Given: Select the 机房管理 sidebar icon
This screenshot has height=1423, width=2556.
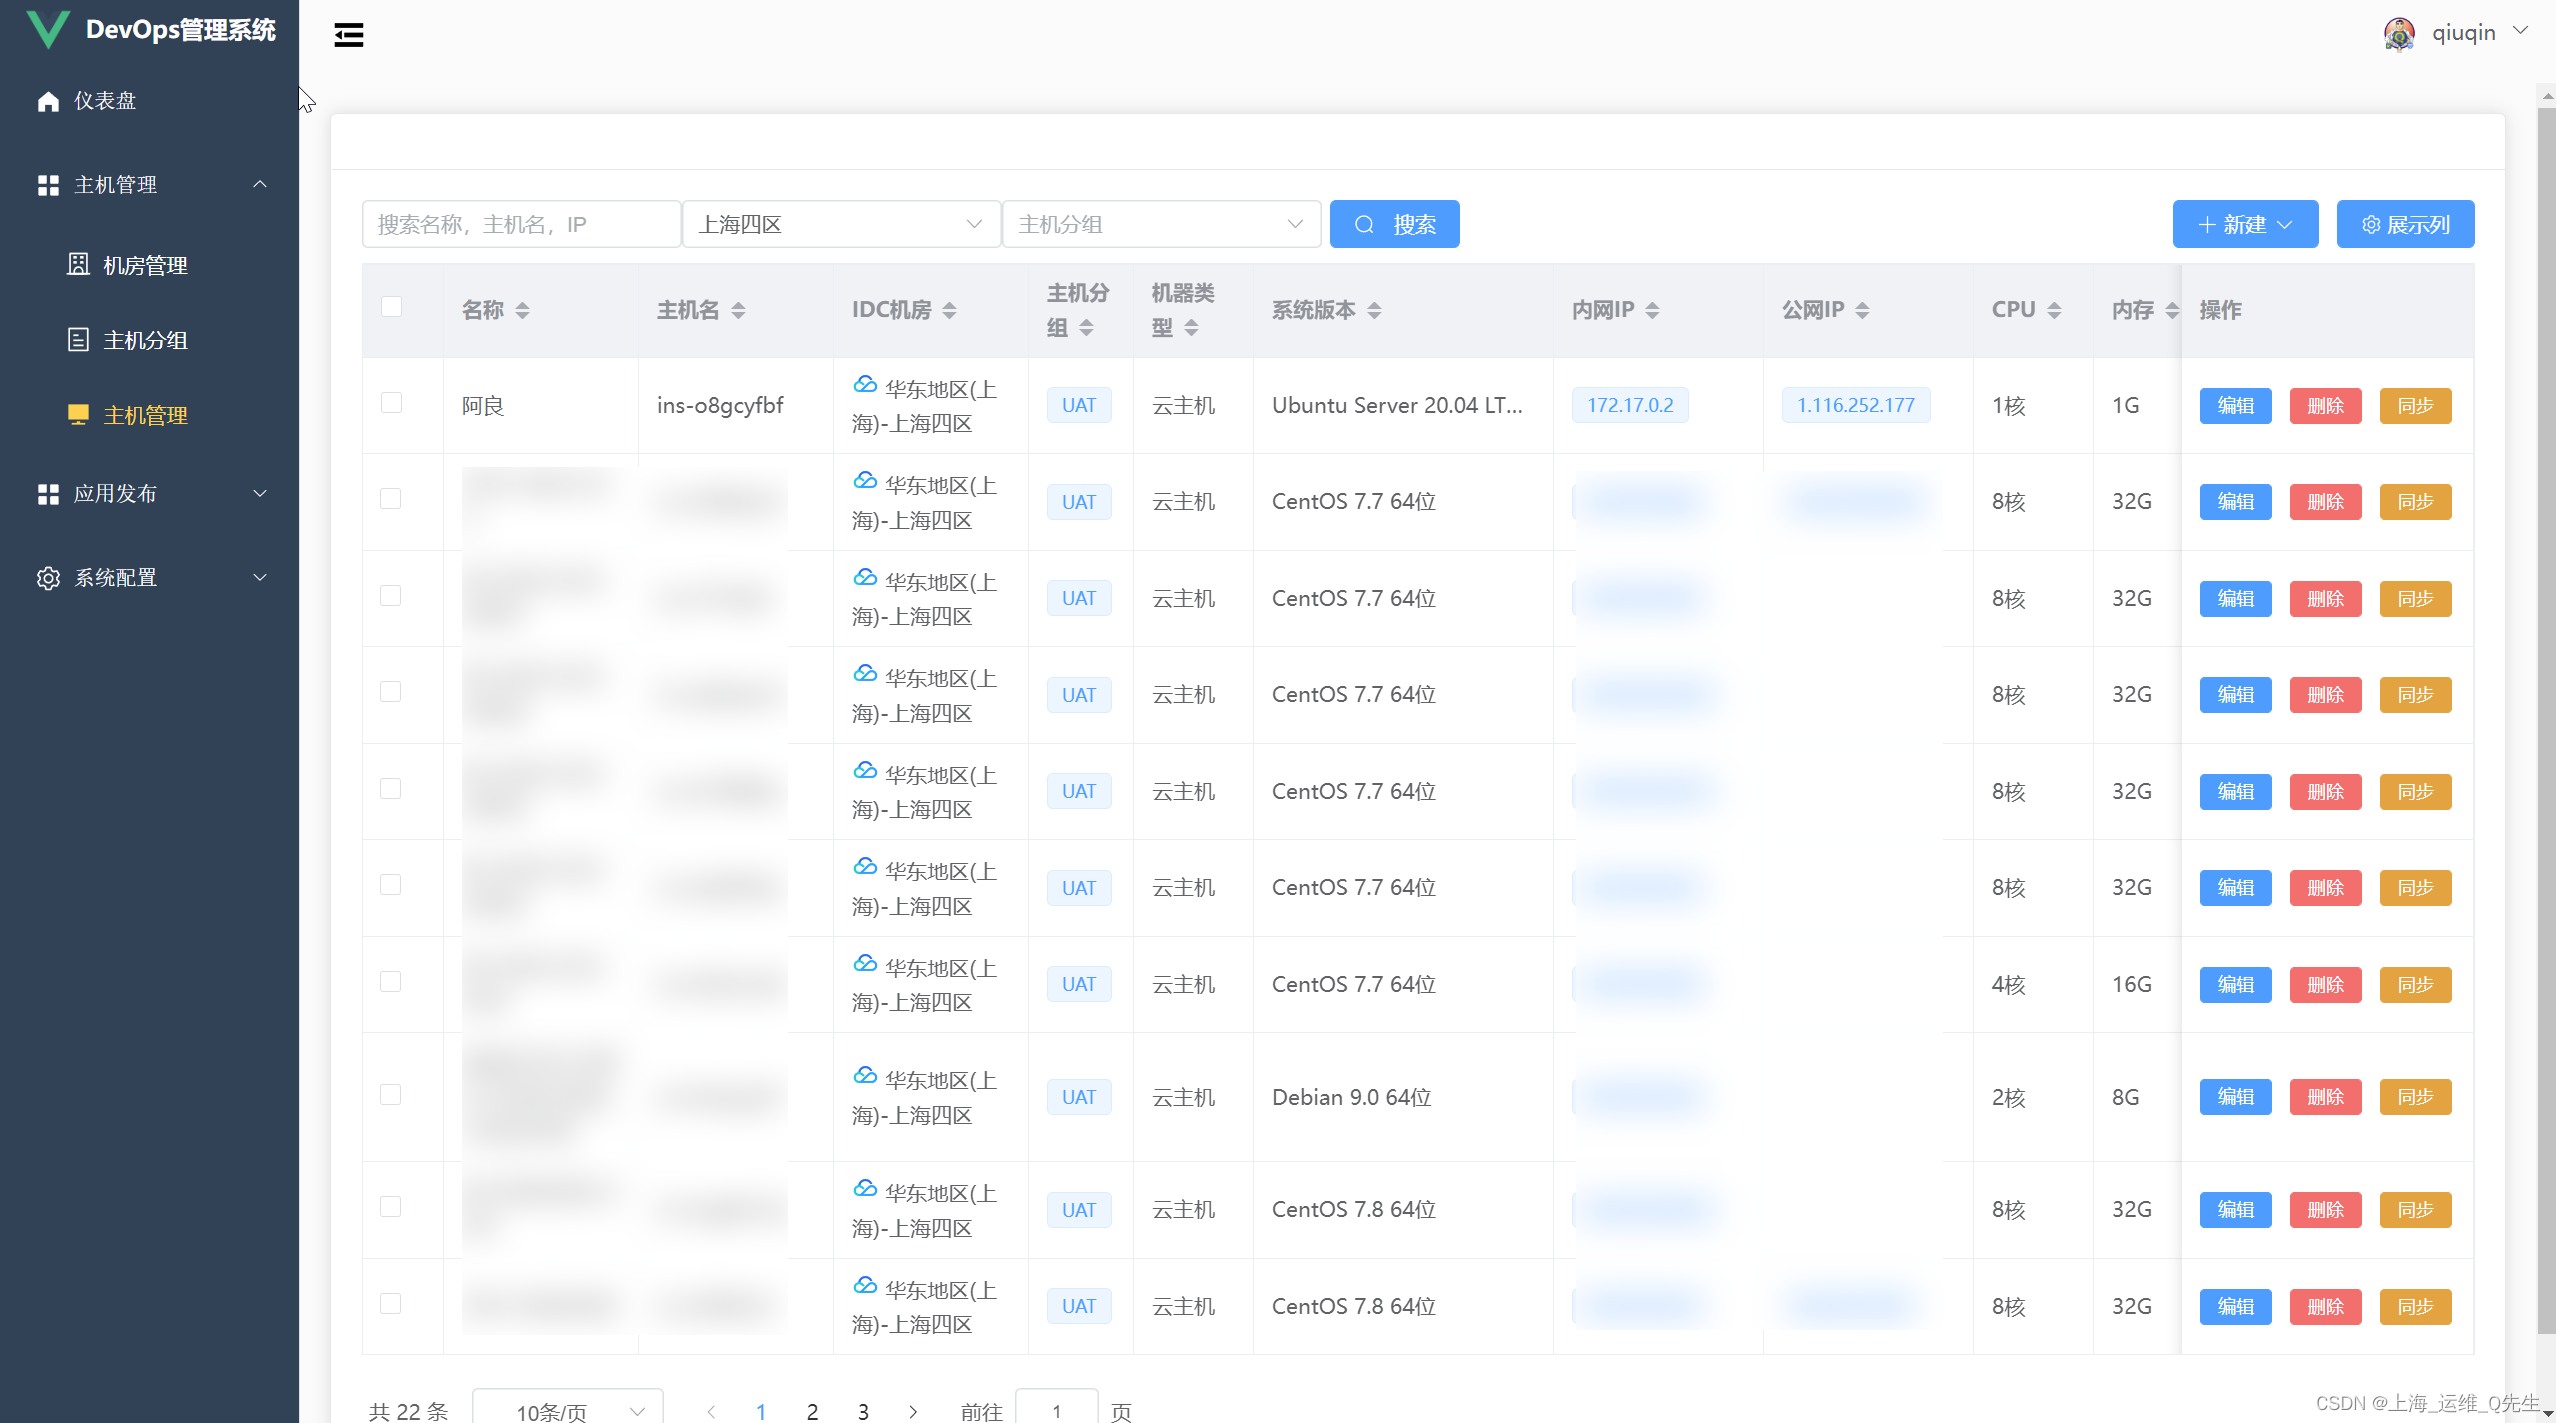Looking at the screenshot, I should [x=78, y=264].
